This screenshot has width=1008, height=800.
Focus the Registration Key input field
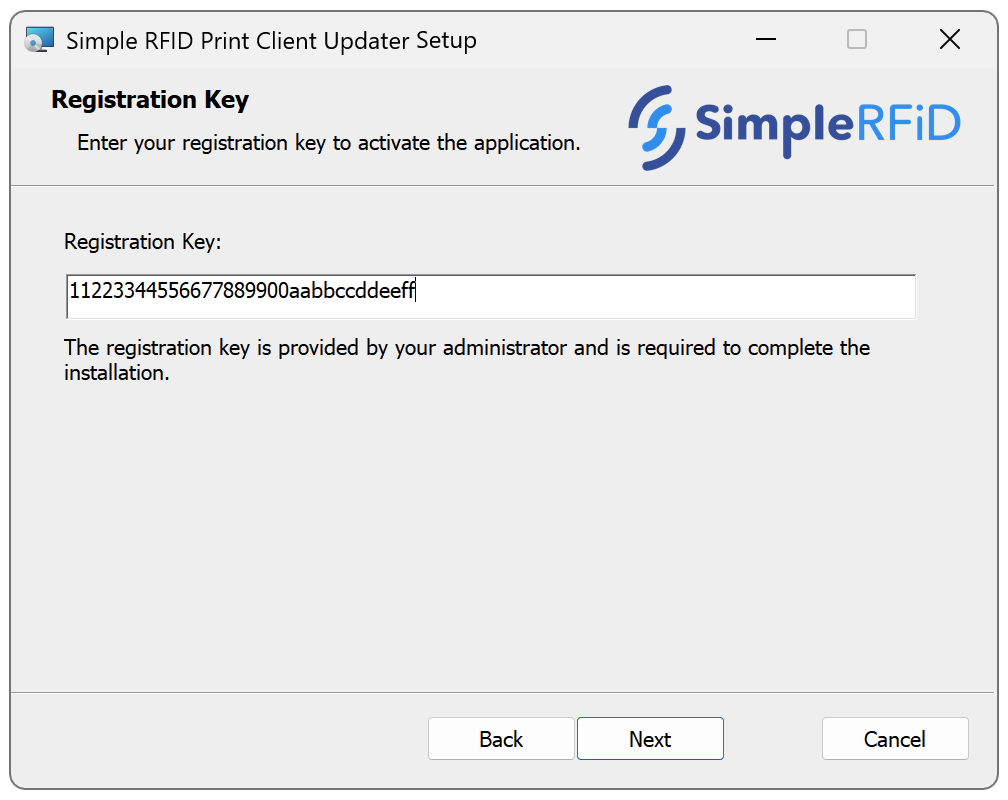click(x=490, y=297)
